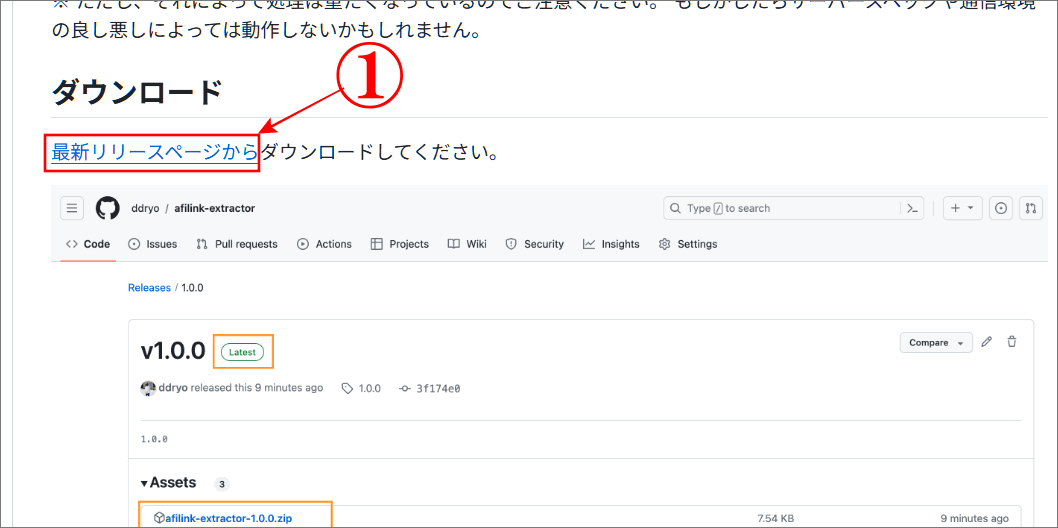Open the plus create-new dropdown
The image size is (1058, 528).
coord(962,208)
